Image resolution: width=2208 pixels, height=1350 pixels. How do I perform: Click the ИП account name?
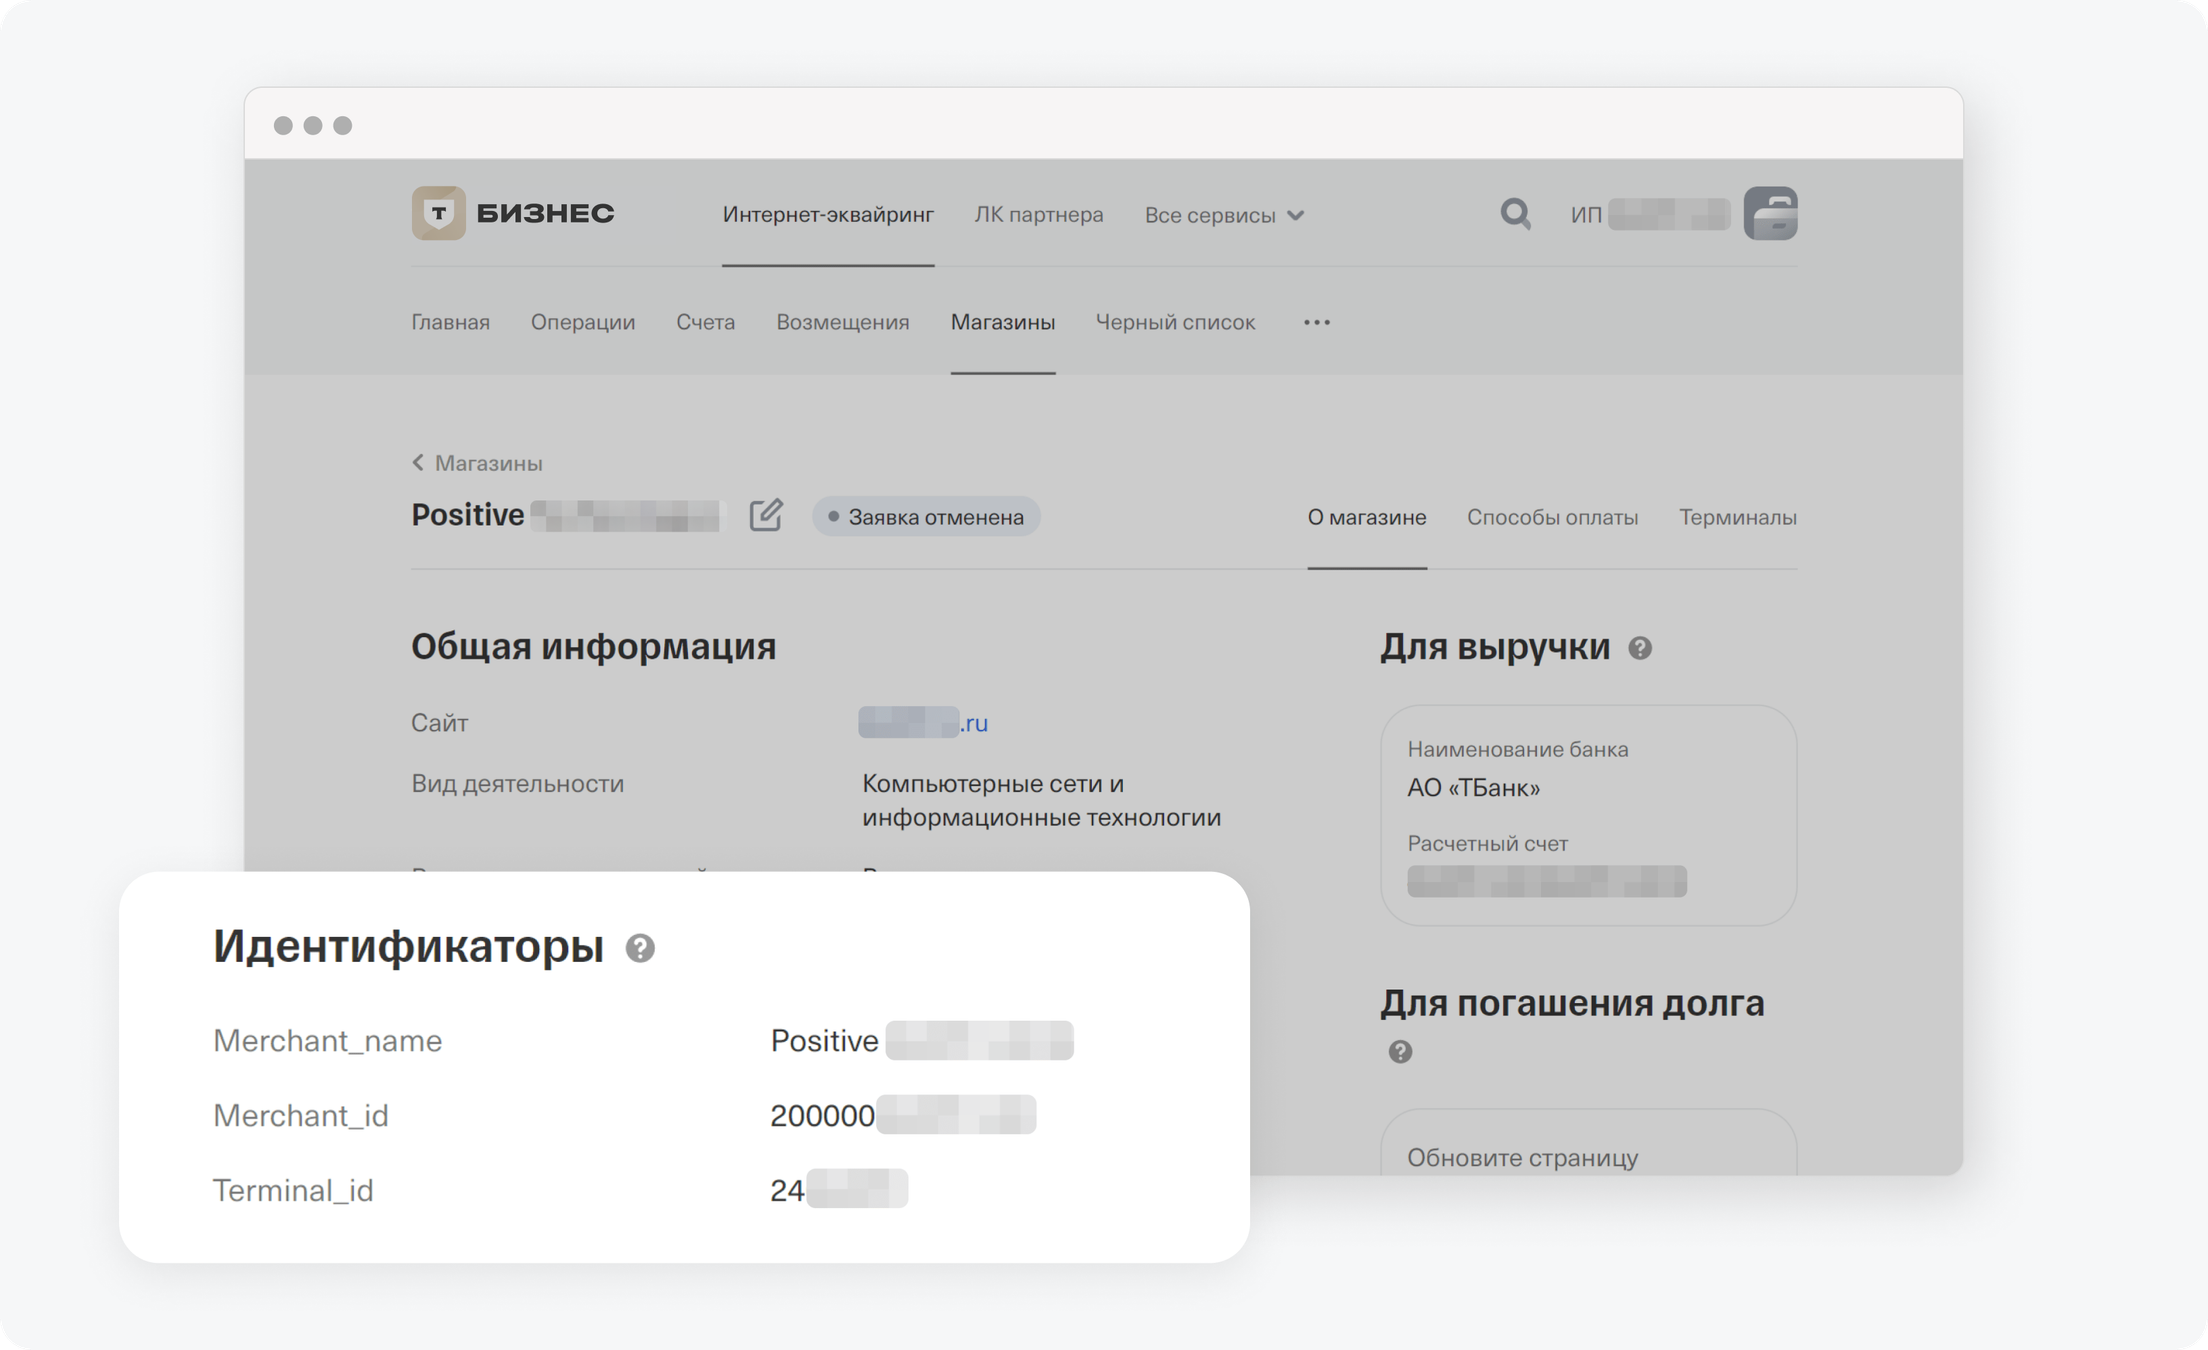tap(1650, 214)
